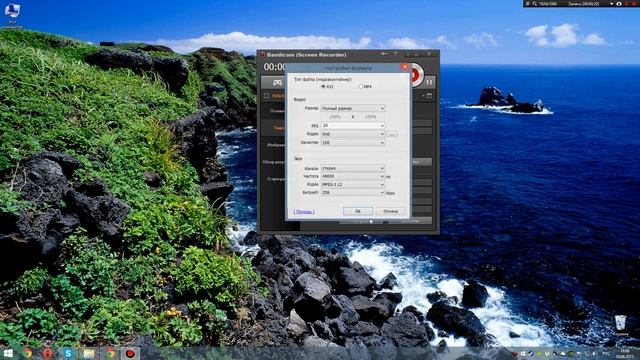Viewport: 640px width, 360px height.
Task: Open the audio channels dropdown
Action: point(353,168)
